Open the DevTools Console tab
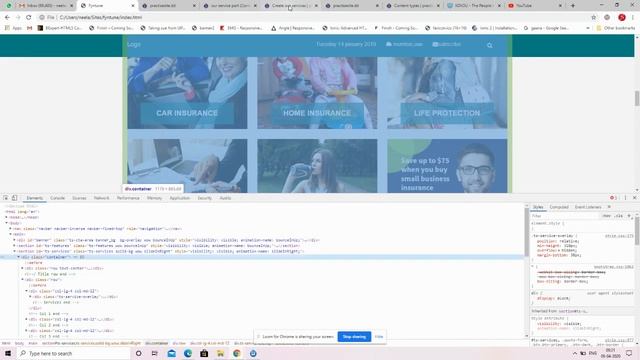Image resolution: width=640 pixels, height=360 pixels. click(x=58, y=198)
